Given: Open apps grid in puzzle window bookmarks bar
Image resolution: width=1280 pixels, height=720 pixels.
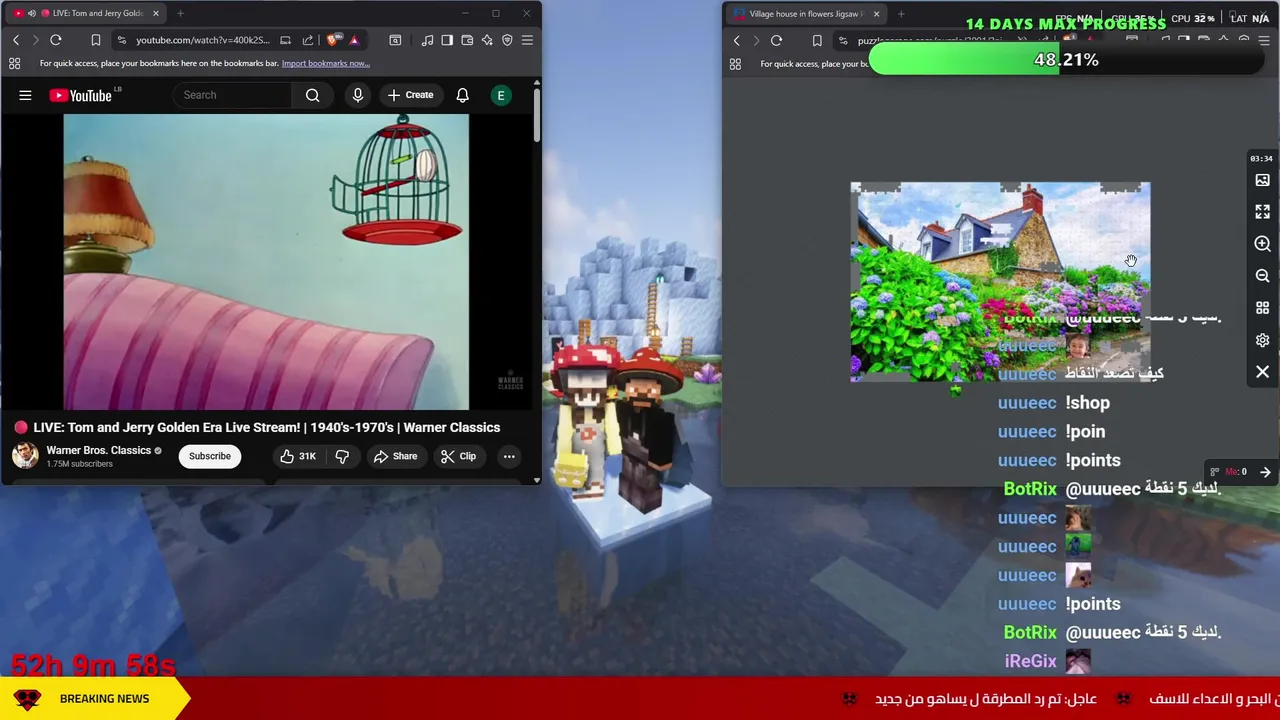Looking at the screenshot, I should point(735,64).
